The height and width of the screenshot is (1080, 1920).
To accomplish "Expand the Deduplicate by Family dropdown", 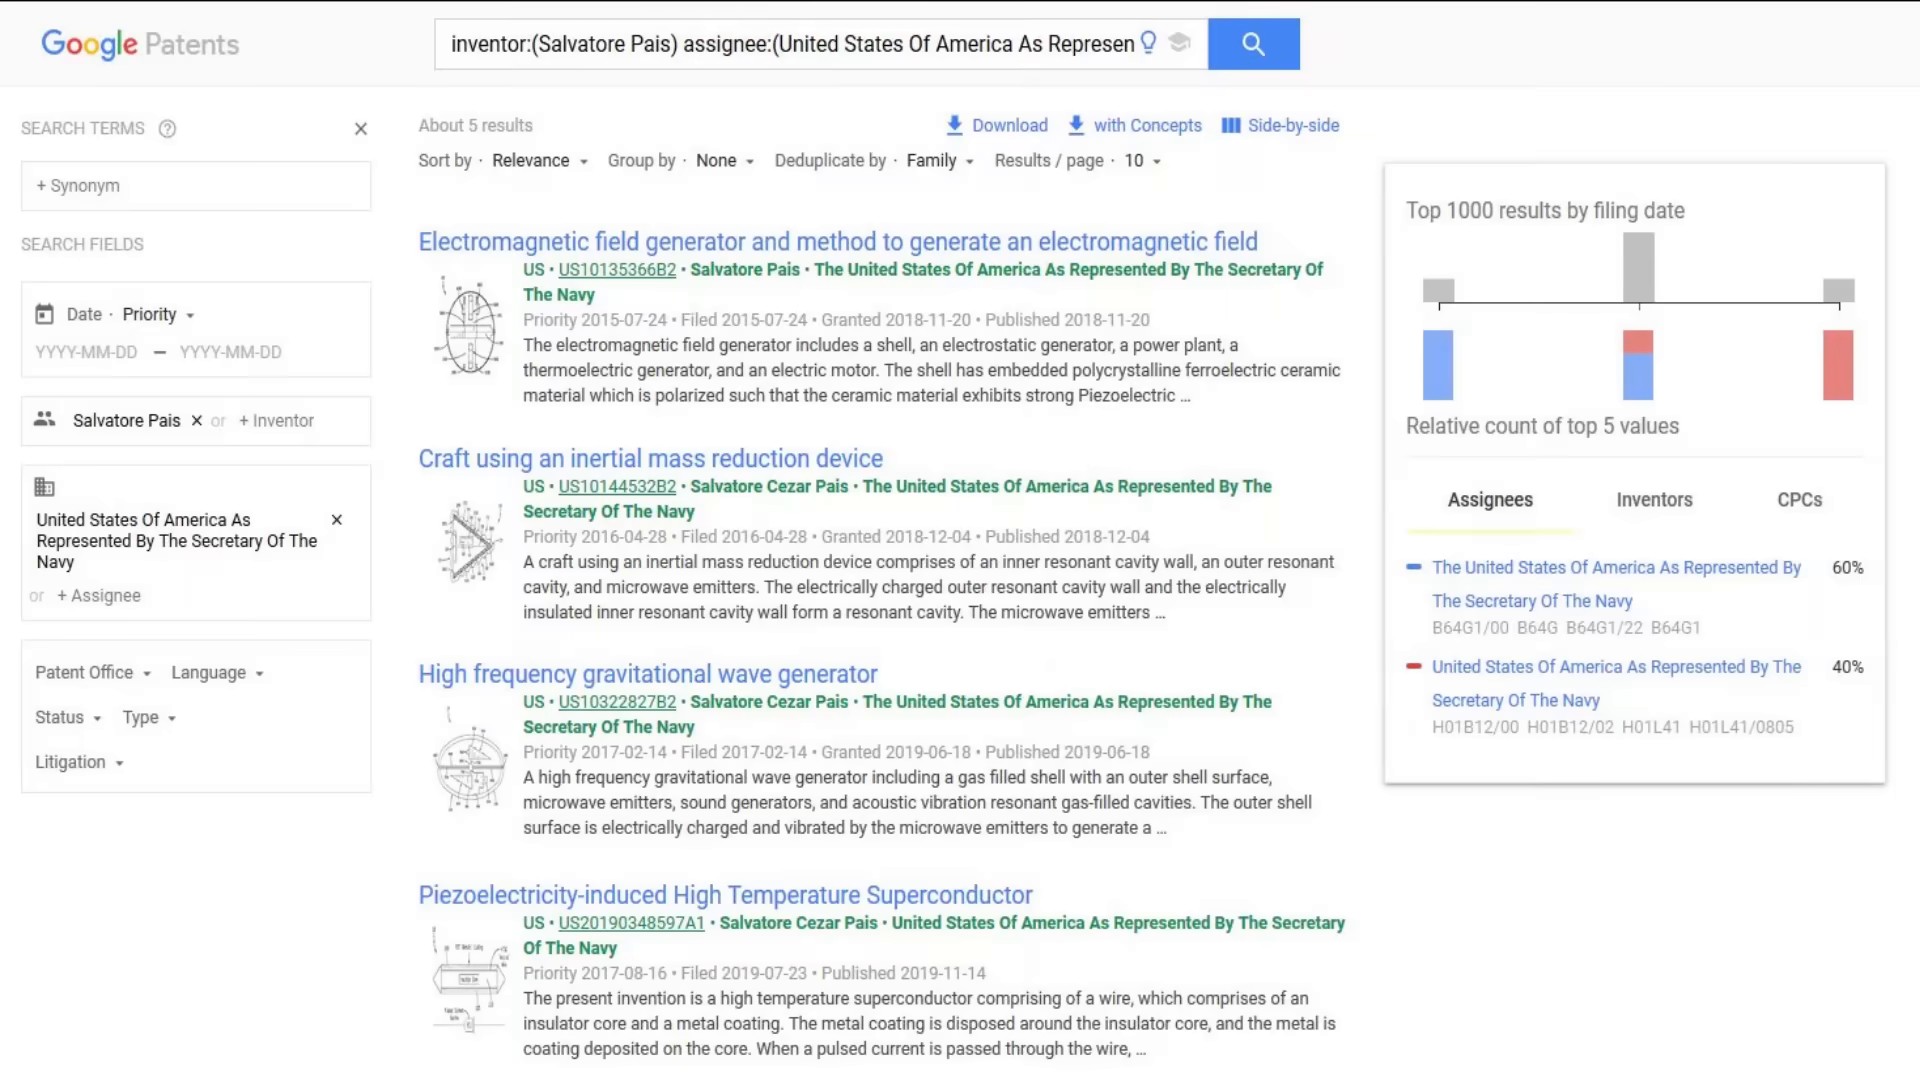I will [x=939, y=161].
